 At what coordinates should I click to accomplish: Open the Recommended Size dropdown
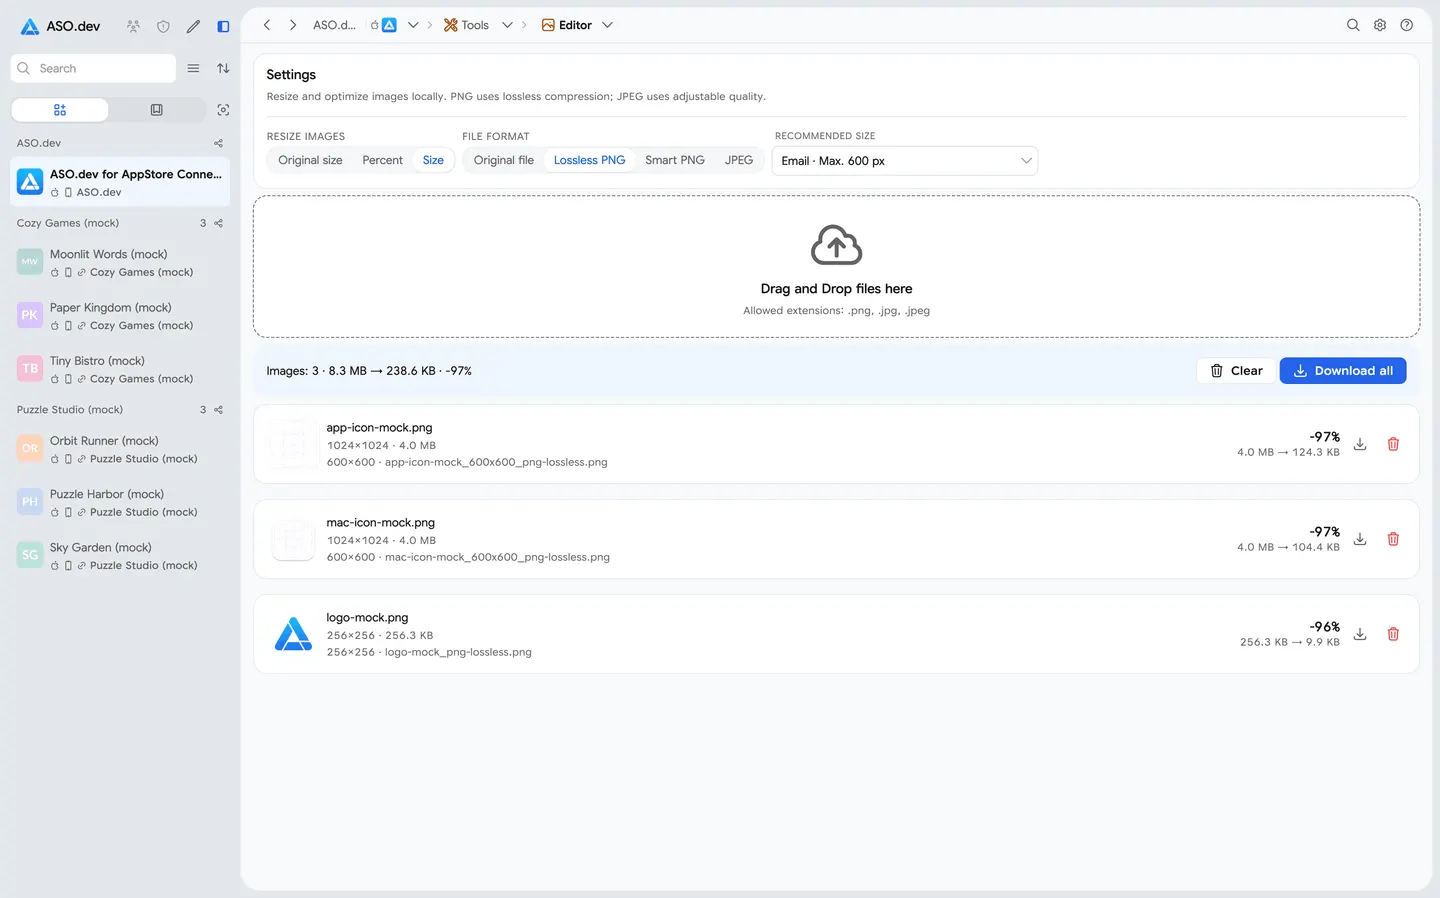(905, 161)
